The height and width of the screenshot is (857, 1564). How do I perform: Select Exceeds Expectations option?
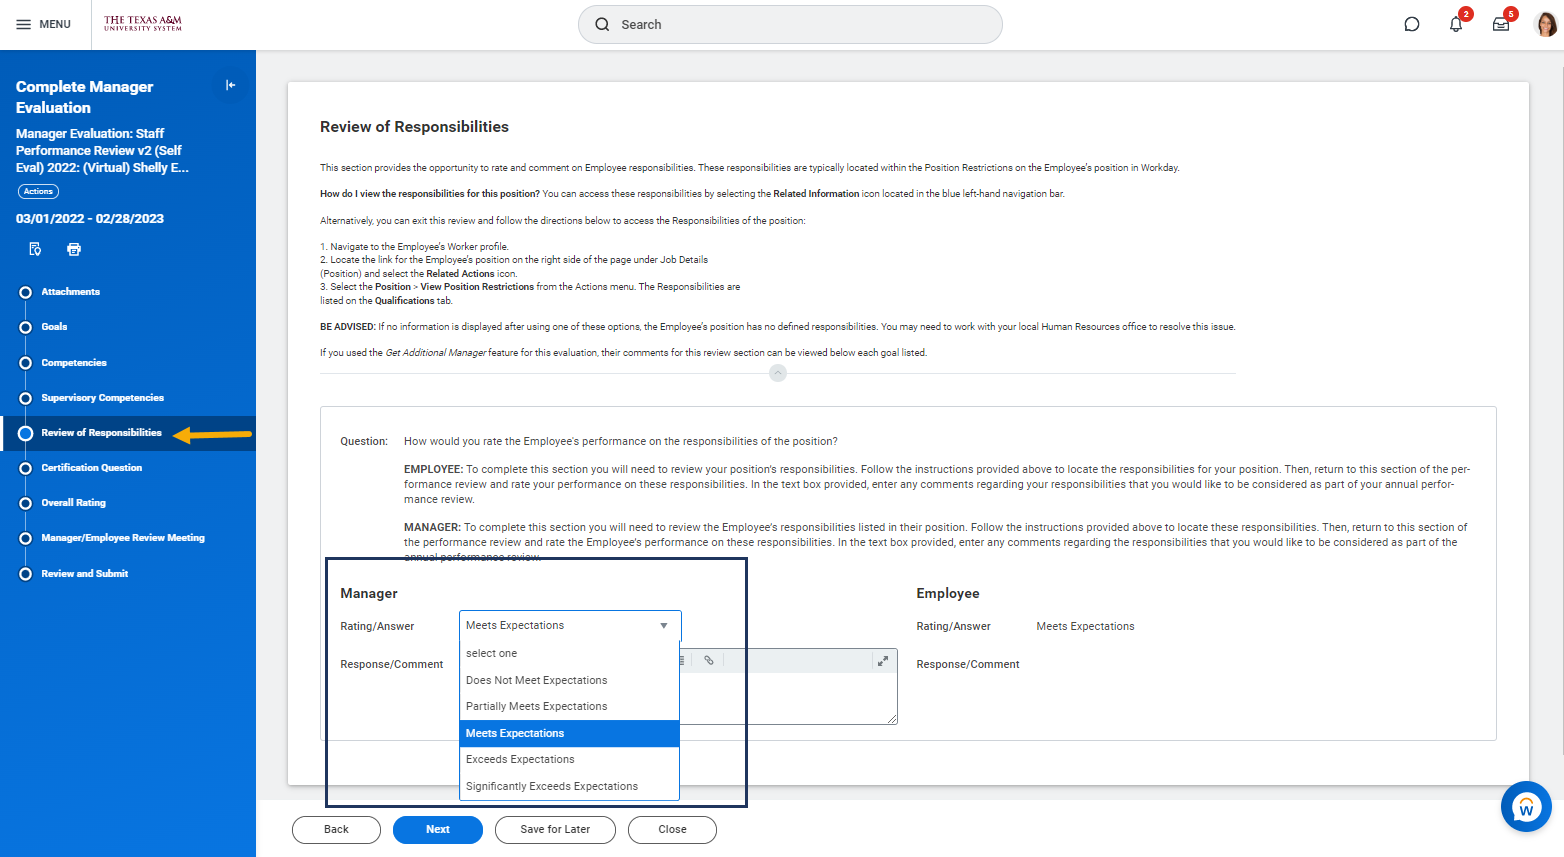coord(520,760)
